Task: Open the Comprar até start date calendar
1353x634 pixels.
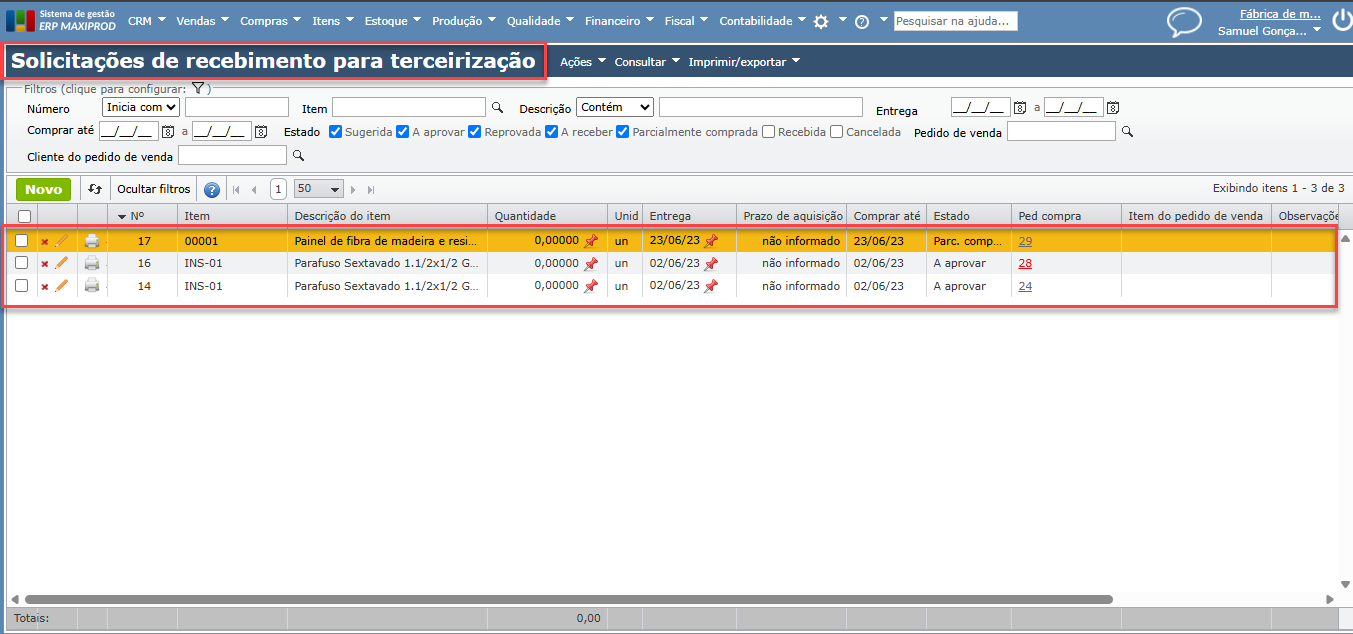Action: (168, 131)
